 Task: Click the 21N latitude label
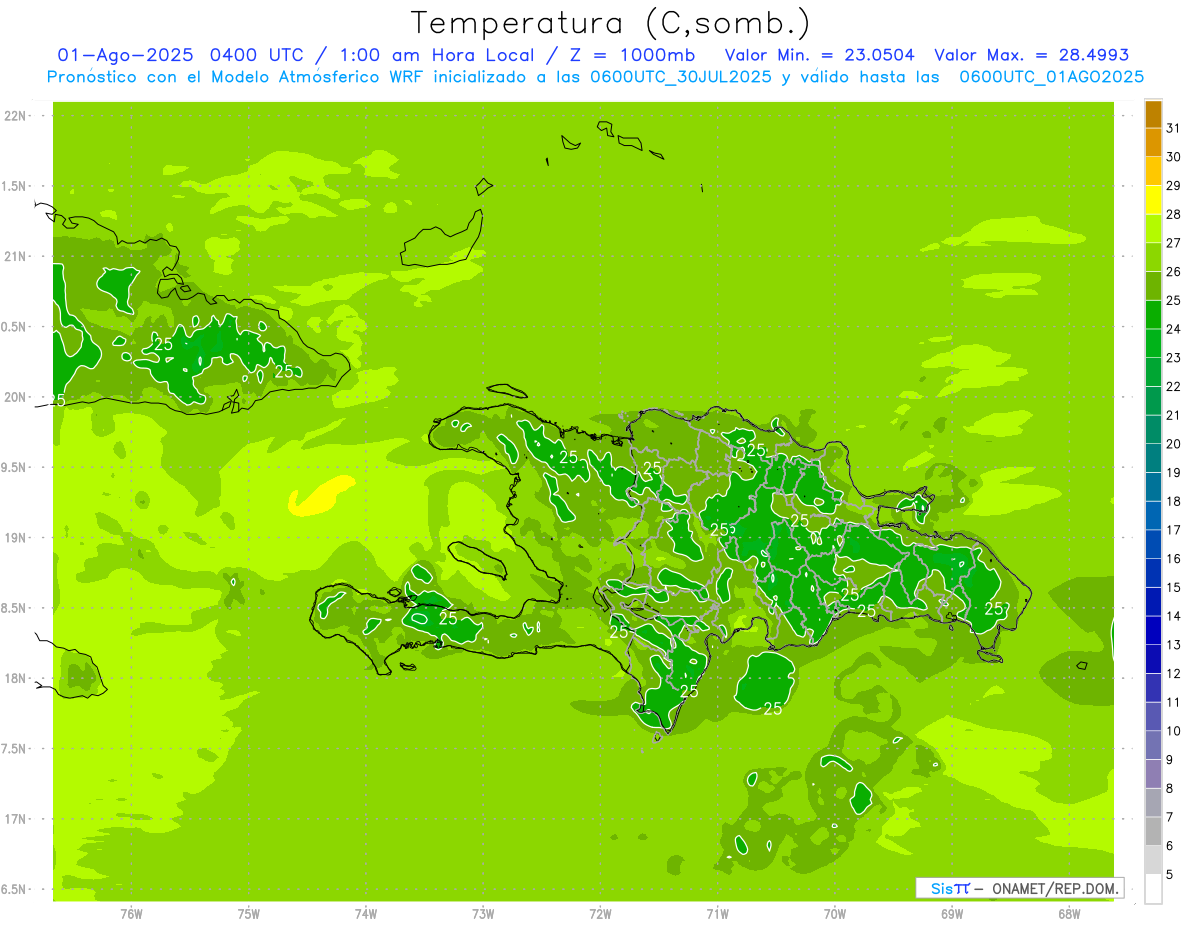coord(16,257)
